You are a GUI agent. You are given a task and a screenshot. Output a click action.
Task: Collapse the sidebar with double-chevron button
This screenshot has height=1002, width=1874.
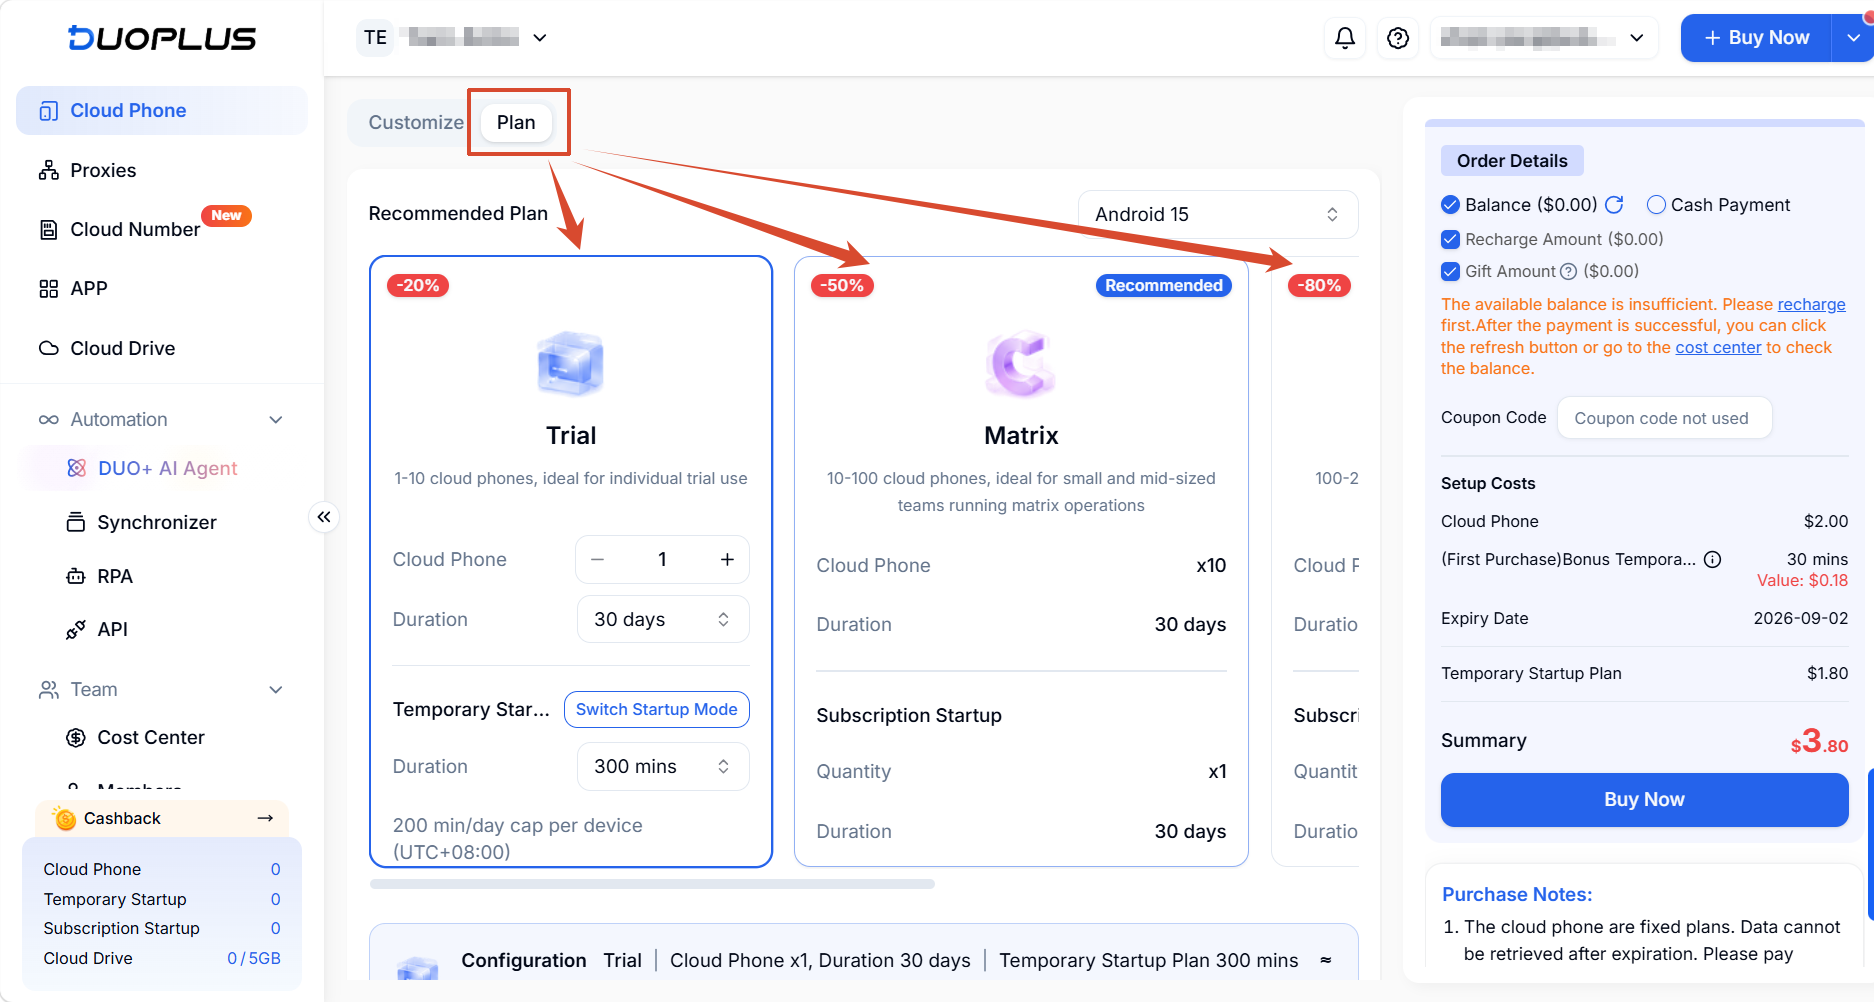point(324,517)
